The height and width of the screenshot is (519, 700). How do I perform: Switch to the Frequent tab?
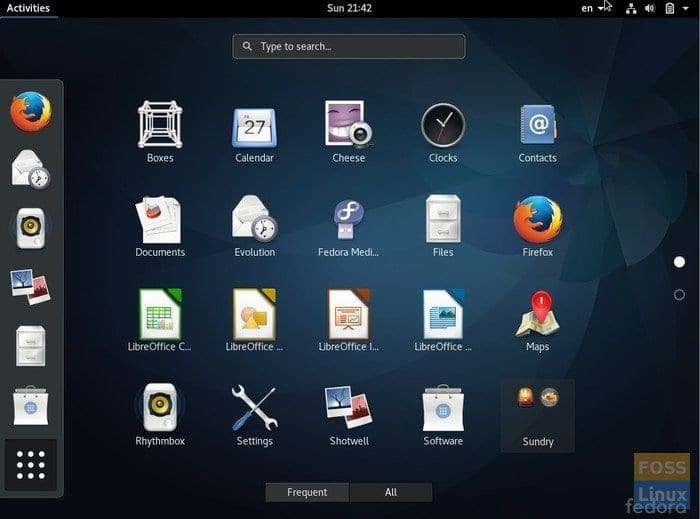(307, 492)
